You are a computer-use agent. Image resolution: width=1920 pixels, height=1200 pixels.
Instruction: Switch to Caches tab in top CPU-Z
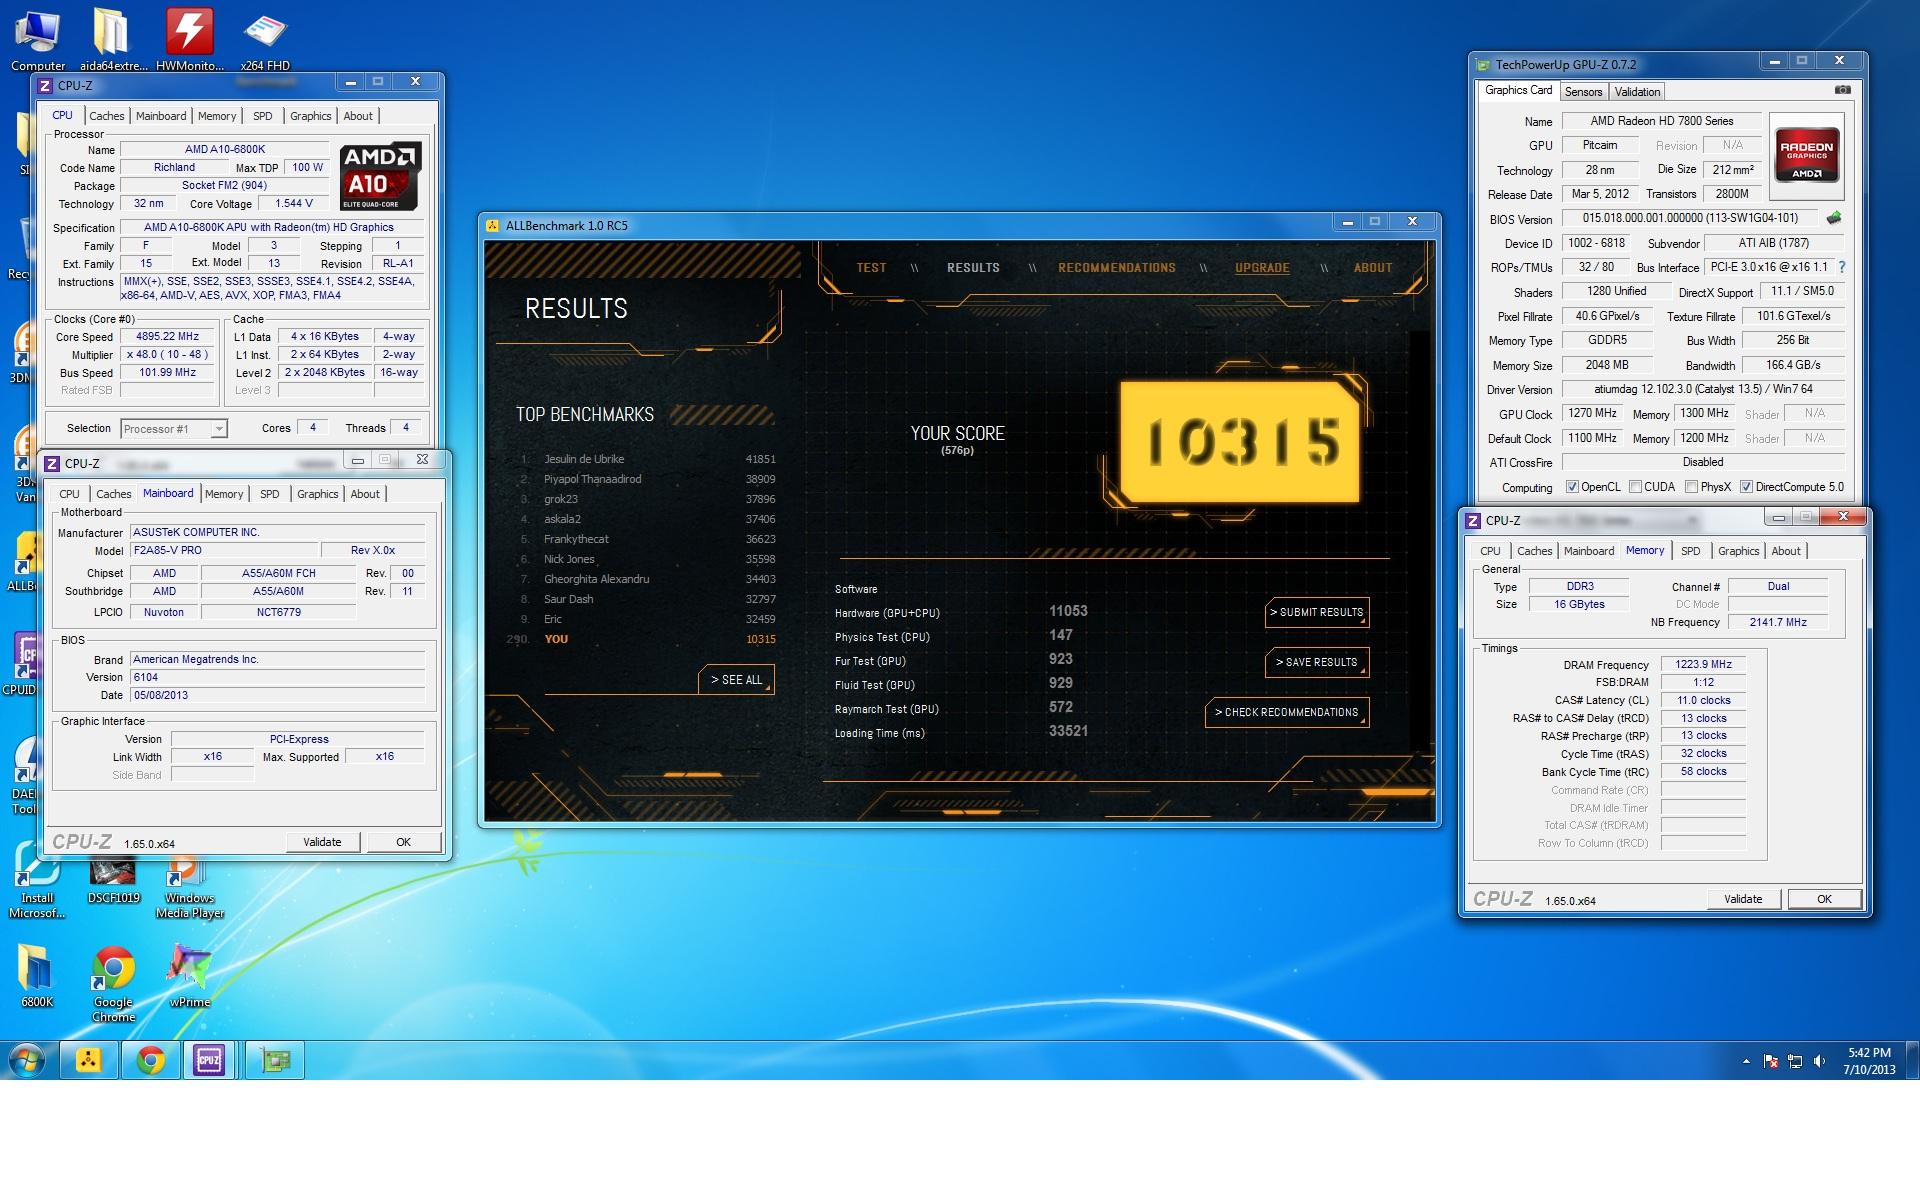[106, 116]
